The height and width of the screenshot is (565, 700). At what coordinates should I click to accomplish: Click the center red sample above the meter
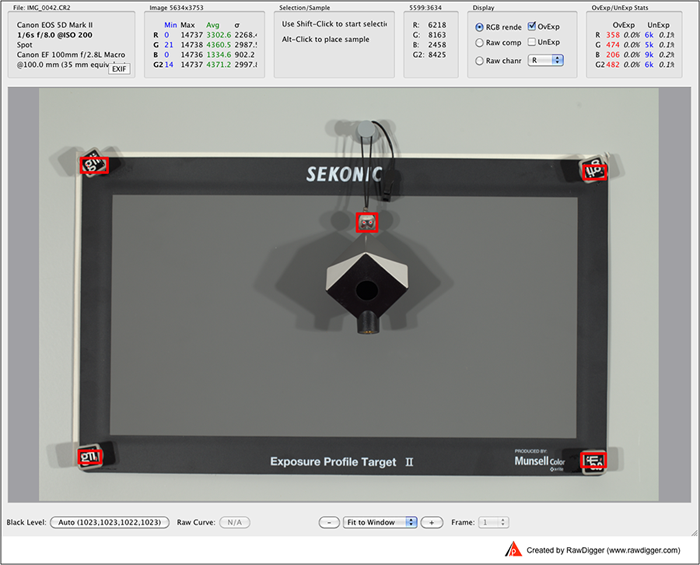coord(367,222)
